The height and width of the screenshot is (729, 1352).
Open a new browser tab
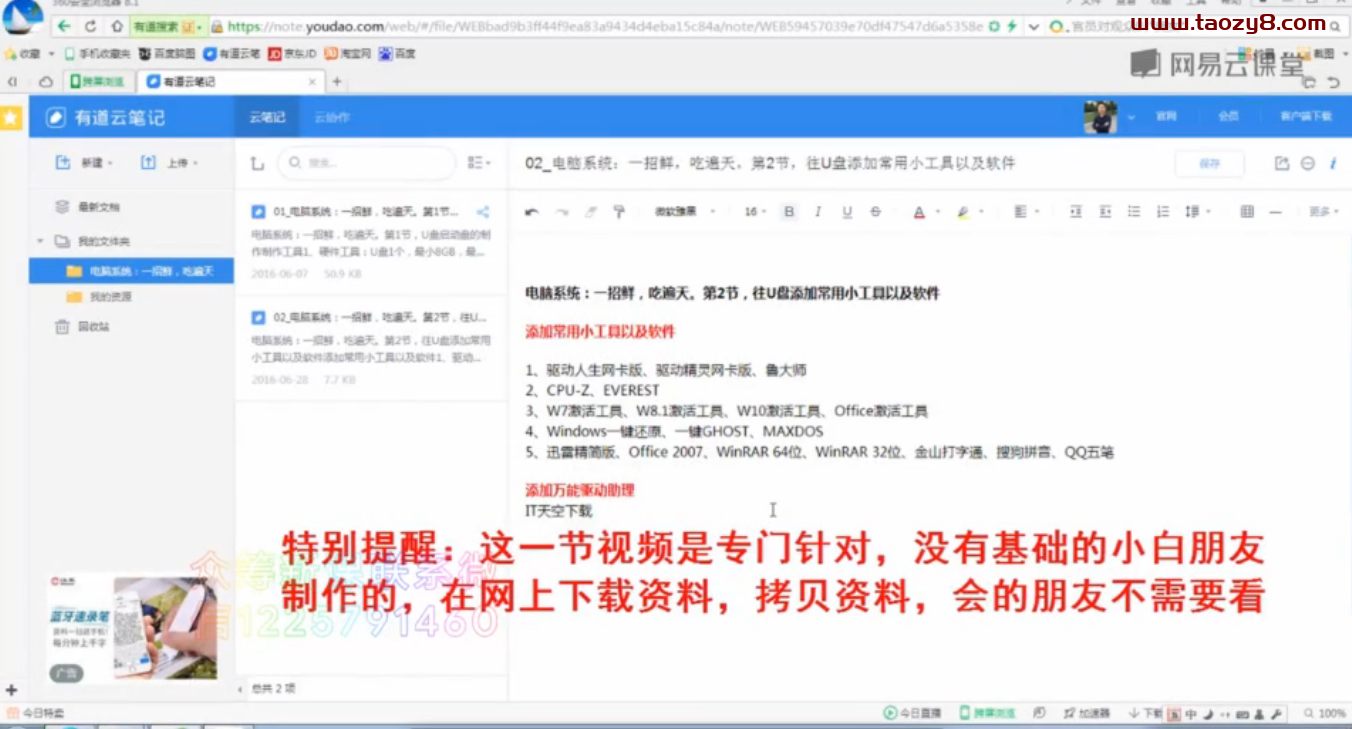[x=337, y=81]
